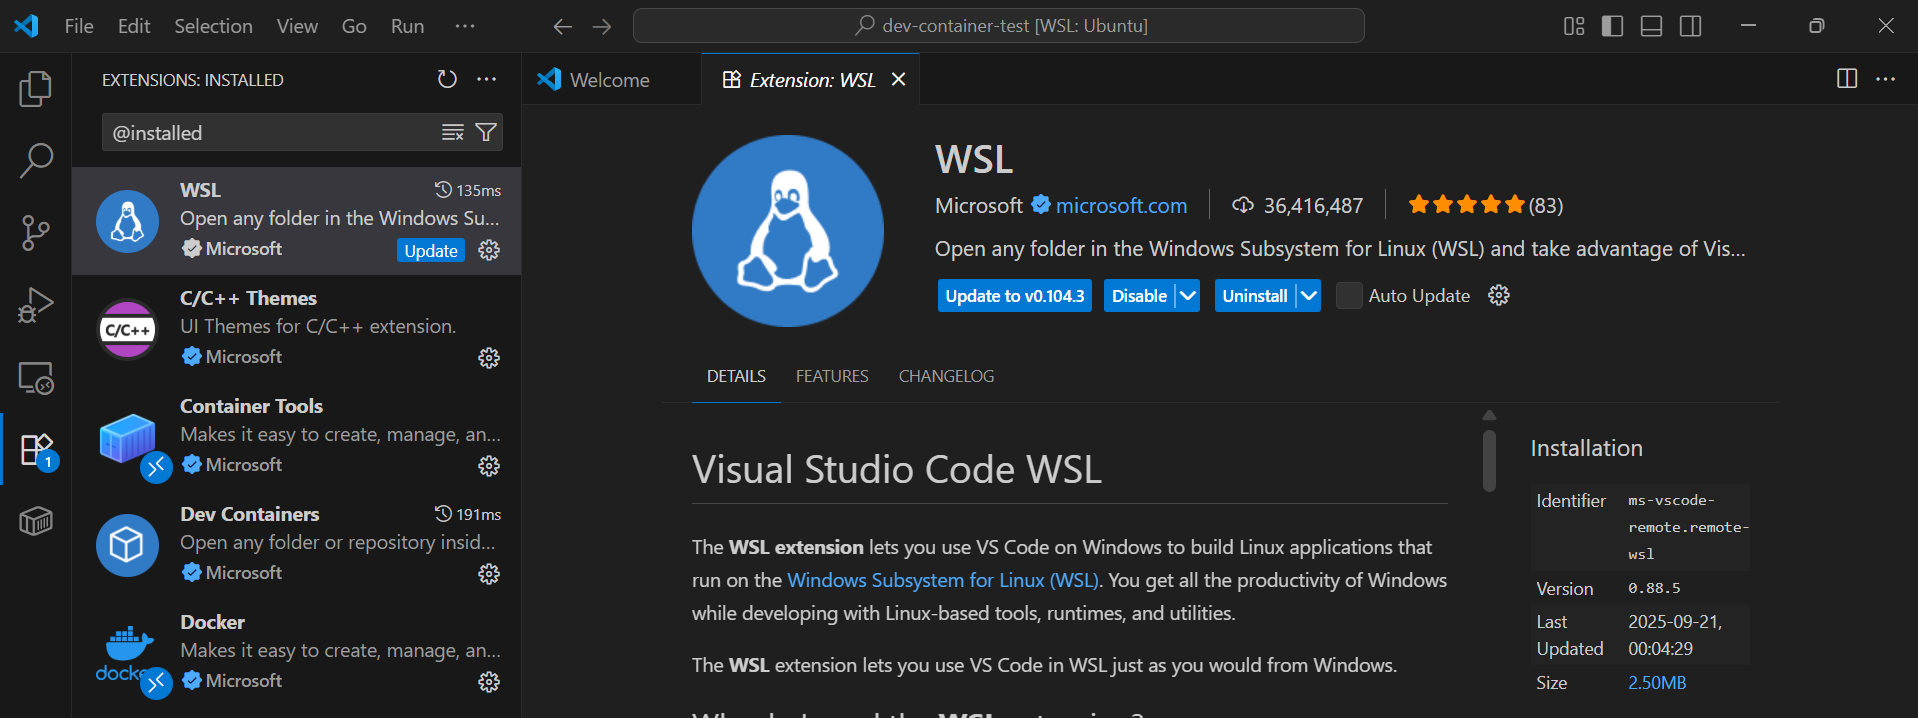
Task: Open the menu bar overflow ellipsis
Action: point(465,26)
